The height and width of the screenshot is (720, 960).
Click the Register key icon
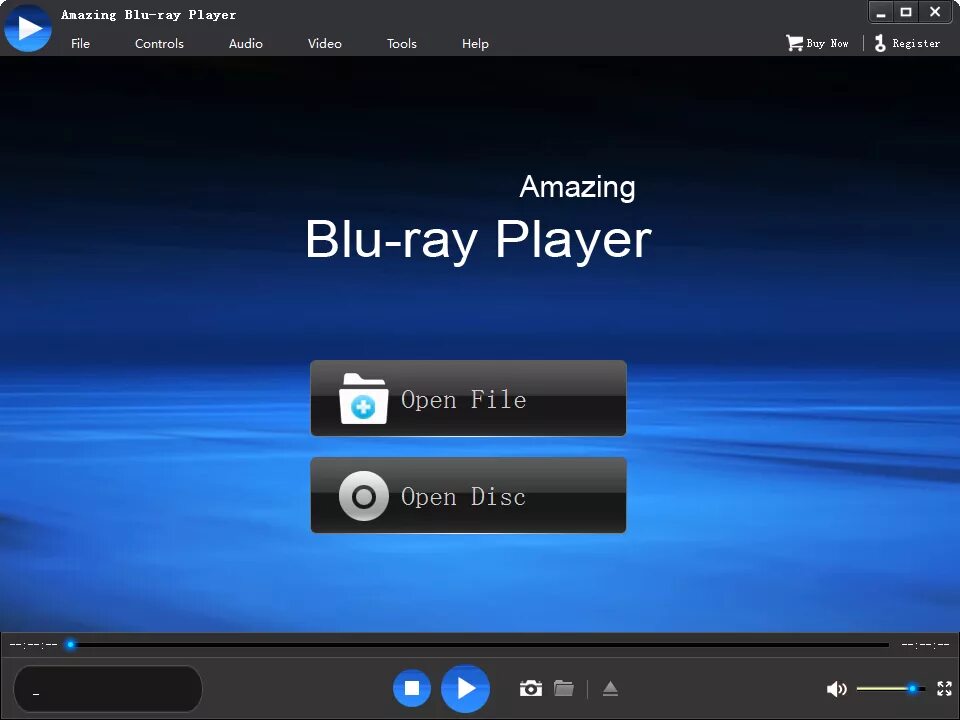tap(880, 43)
